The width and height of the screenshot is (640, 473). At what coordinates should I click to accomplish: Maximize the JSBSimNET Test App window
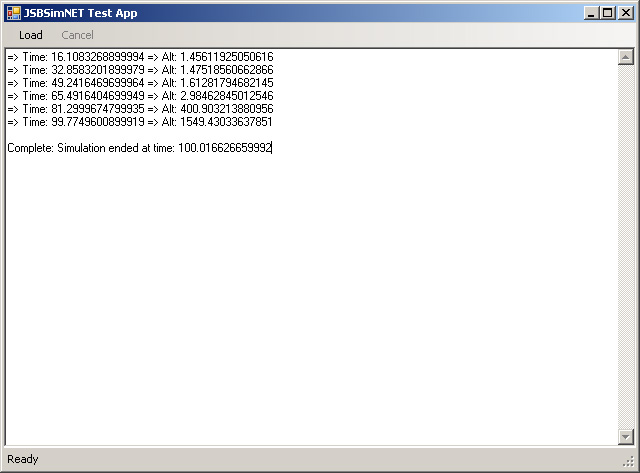[608, 13]
